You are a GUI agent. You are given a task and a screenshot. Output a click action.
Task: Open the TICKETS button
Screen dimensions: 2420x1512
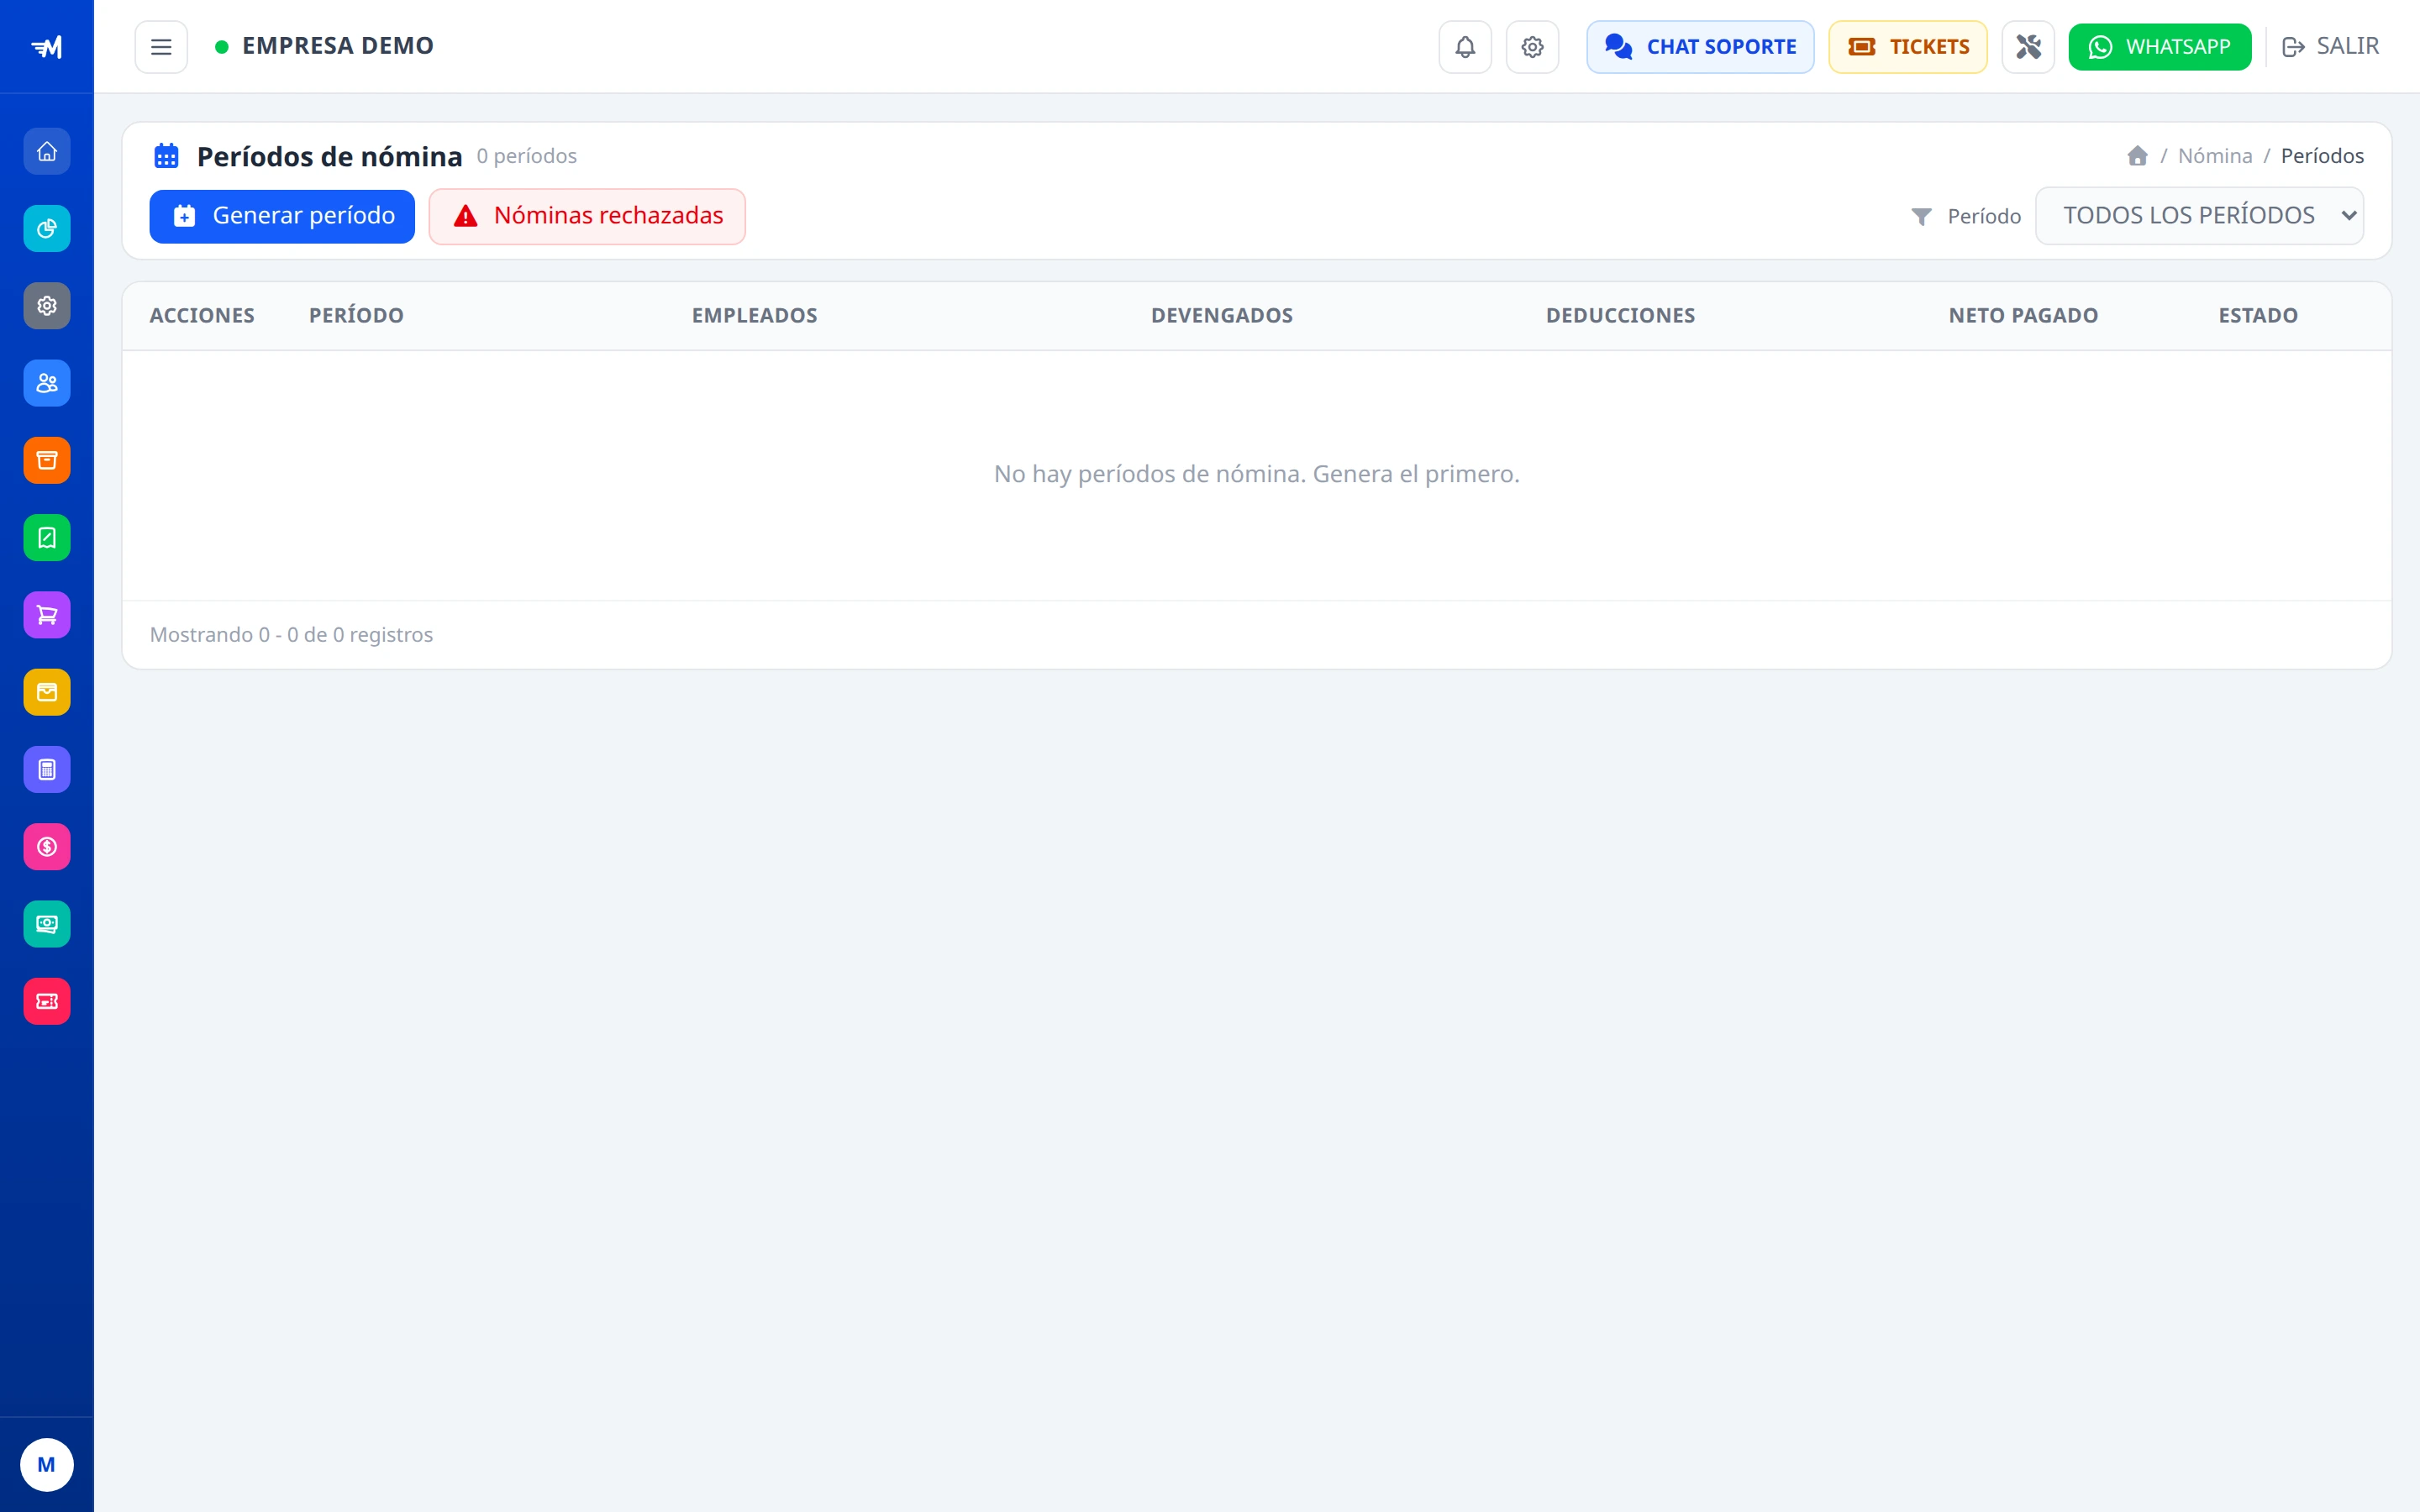click(x=1908, y=47)
